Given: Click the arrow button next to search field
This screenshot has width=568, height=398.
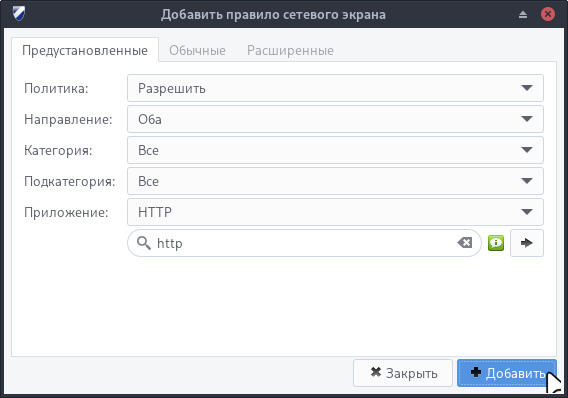Looking at the screenshot, I should [527, 243].
